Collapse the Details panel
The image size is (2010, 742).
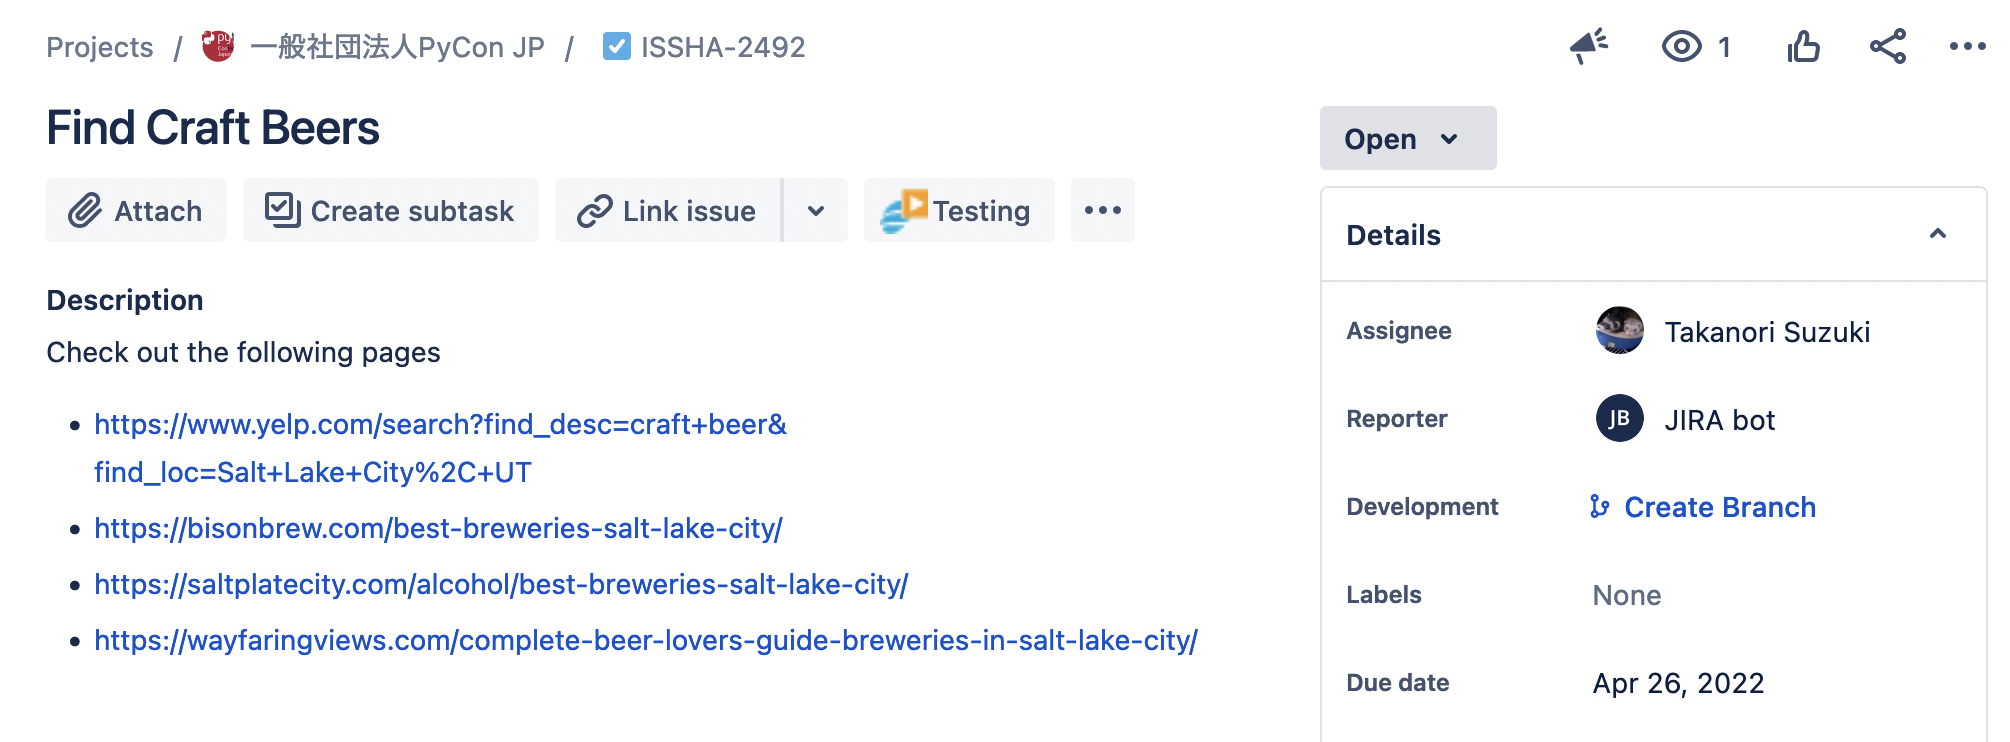pos(1937,234)
